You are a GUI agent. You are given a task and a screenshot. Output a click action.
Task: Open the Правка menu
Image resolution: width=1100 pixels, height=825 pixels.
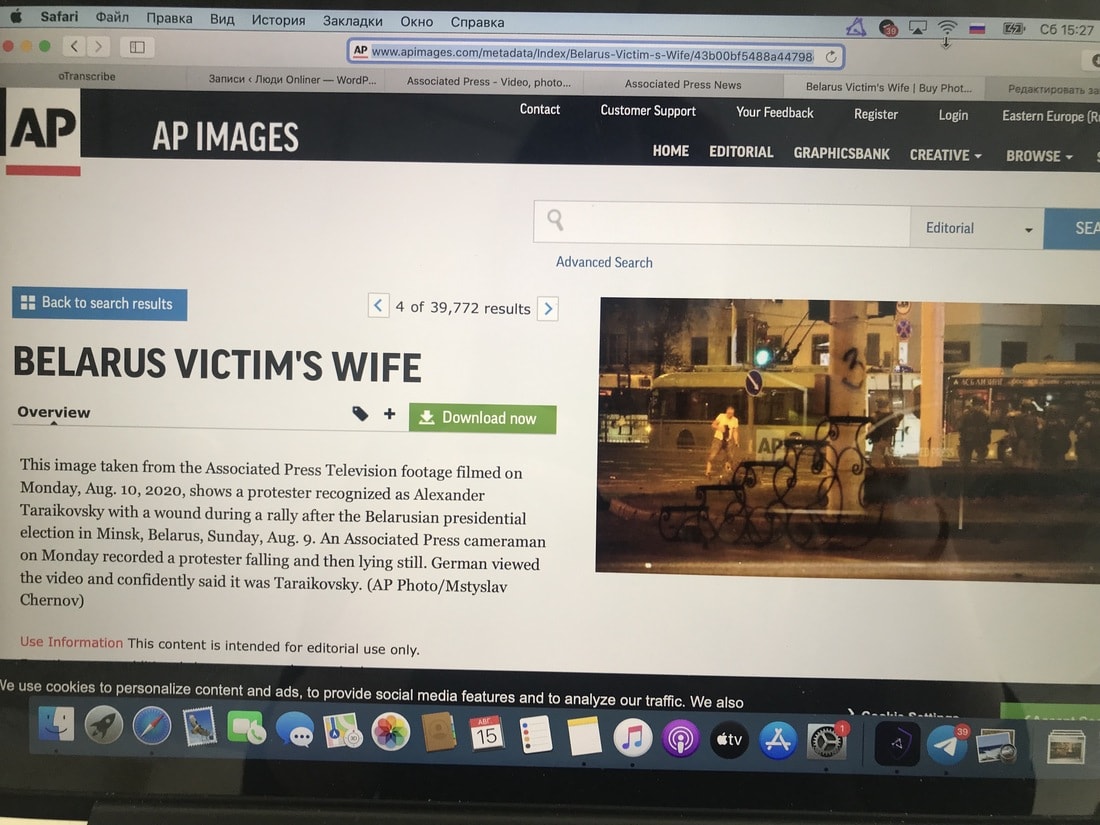169,18
